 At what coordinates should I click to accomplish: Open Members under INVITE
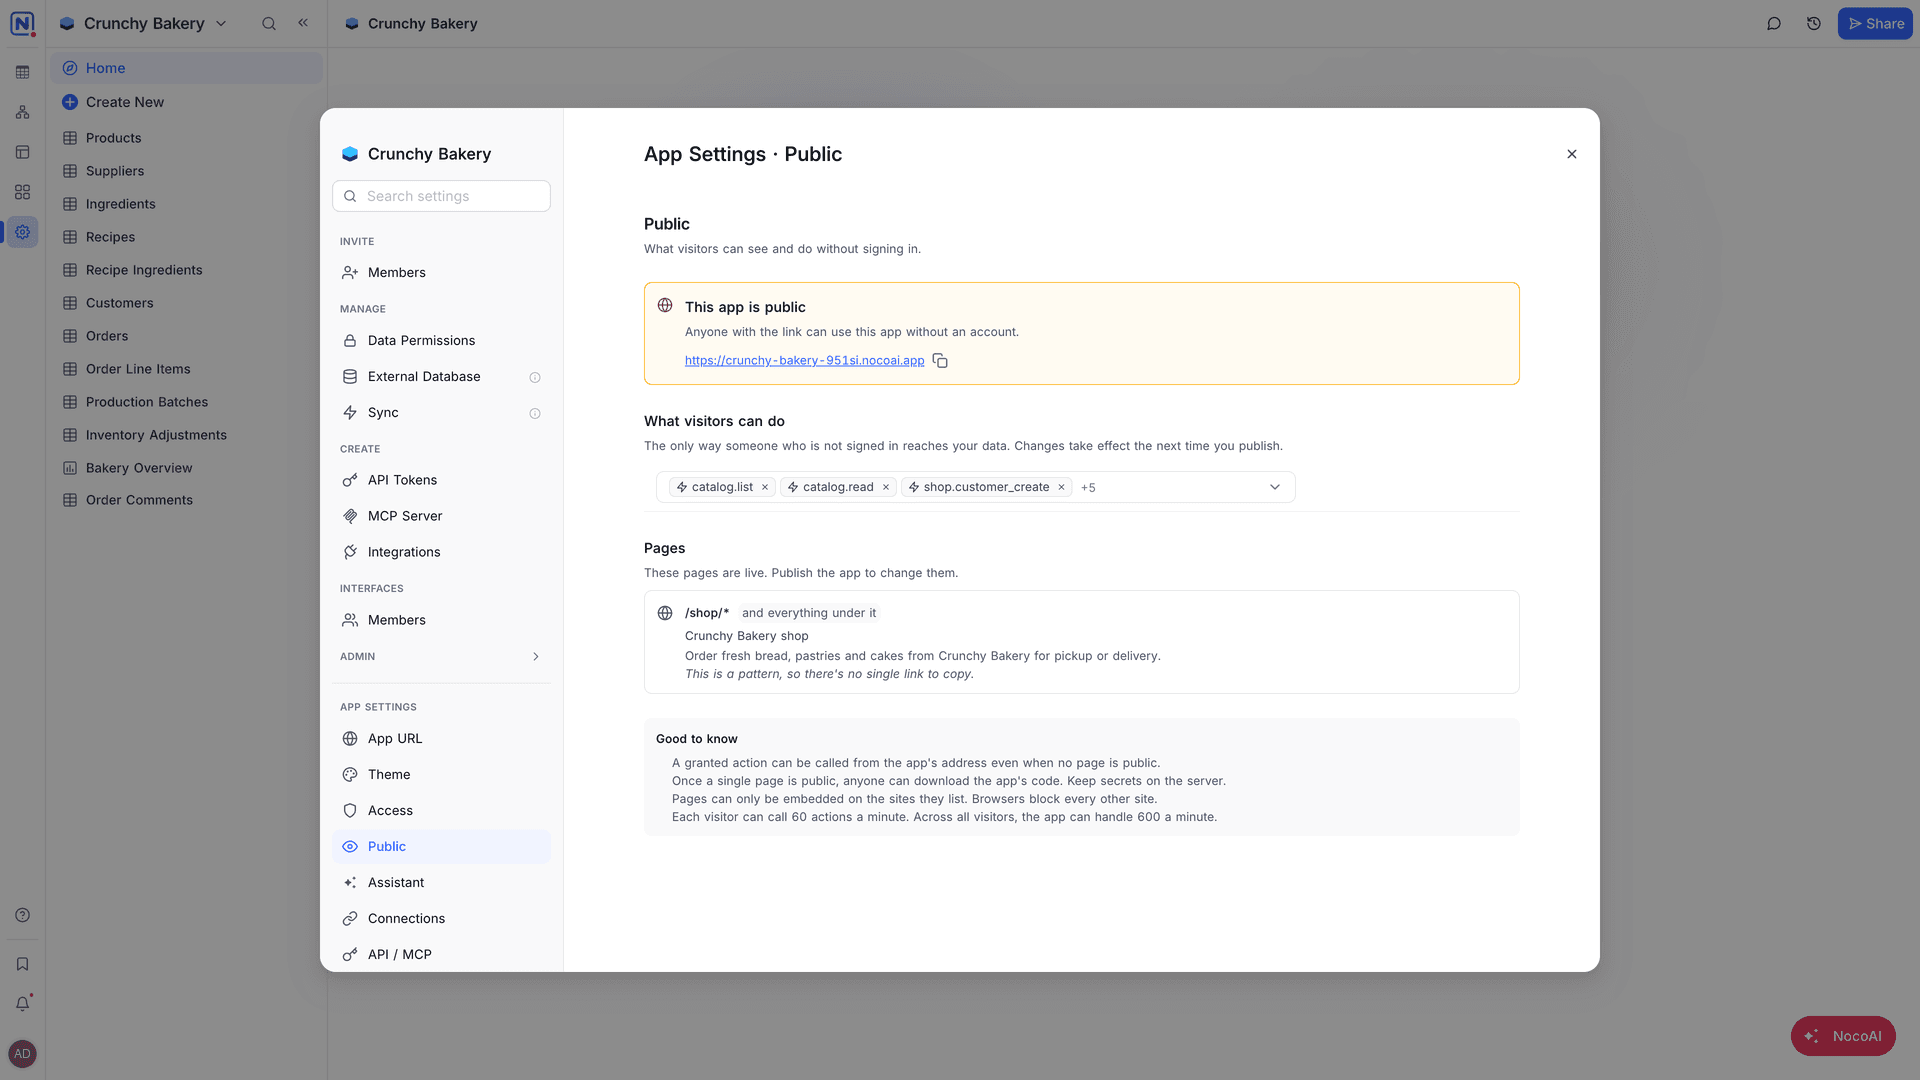pyautogui.click(x=441, y=273)
